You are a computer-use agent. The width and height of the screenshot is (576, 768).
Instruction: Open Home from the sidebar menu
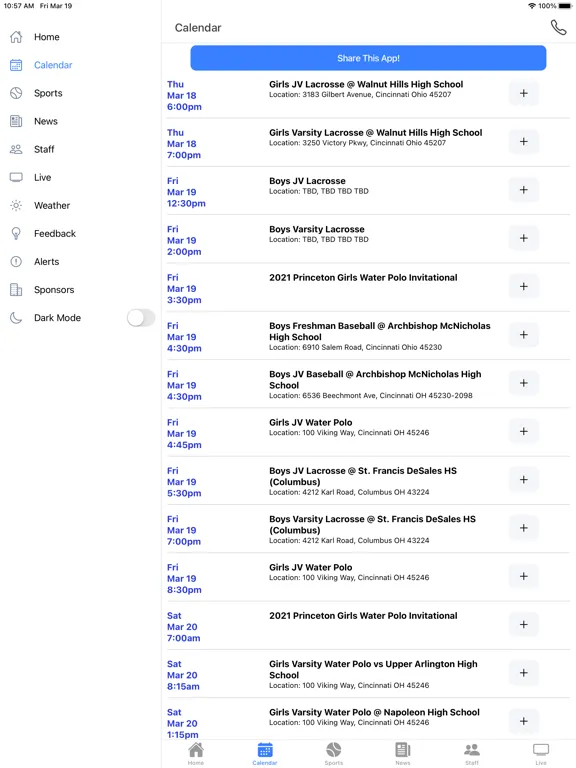[47, 37]
